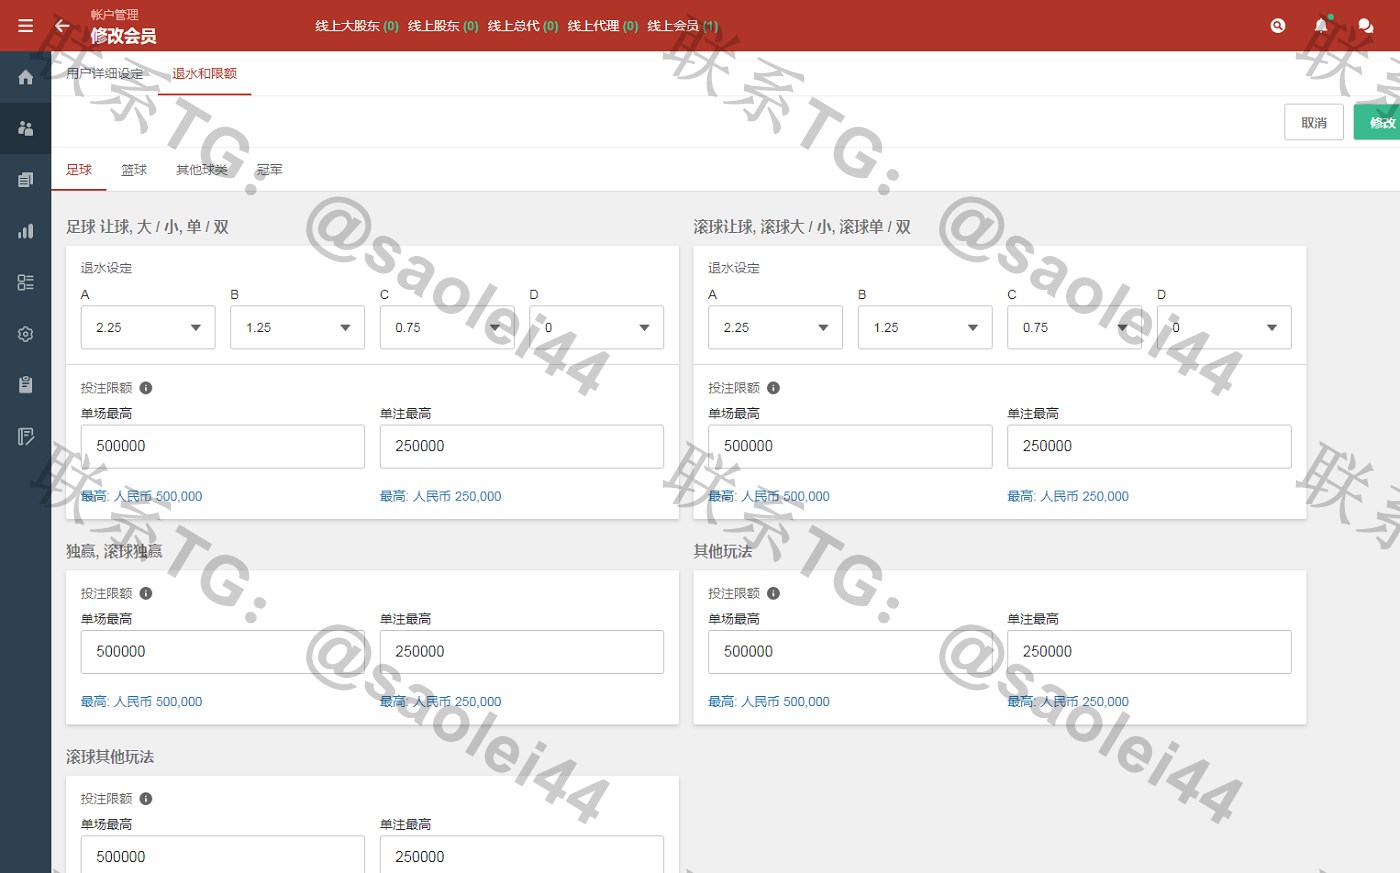Click the 取消 button
This screenshot has height=873, width=1400.
click(1313, 123)
